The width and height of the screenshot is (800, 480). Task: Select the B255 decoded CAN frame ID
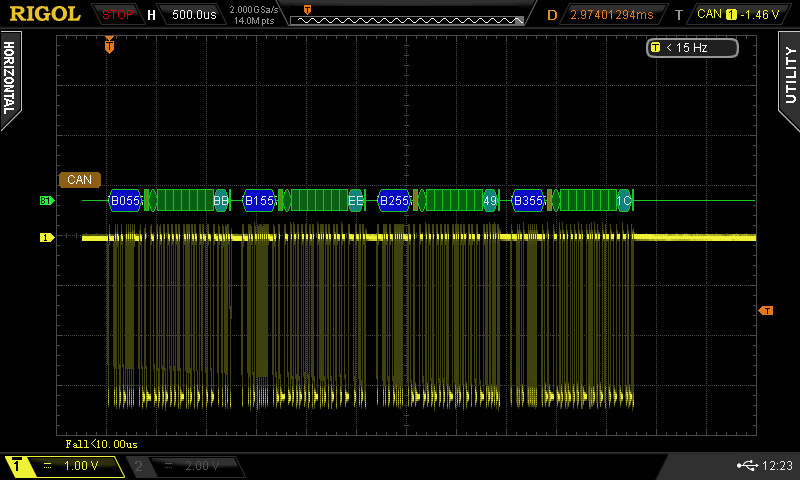(x=394, y=201)
